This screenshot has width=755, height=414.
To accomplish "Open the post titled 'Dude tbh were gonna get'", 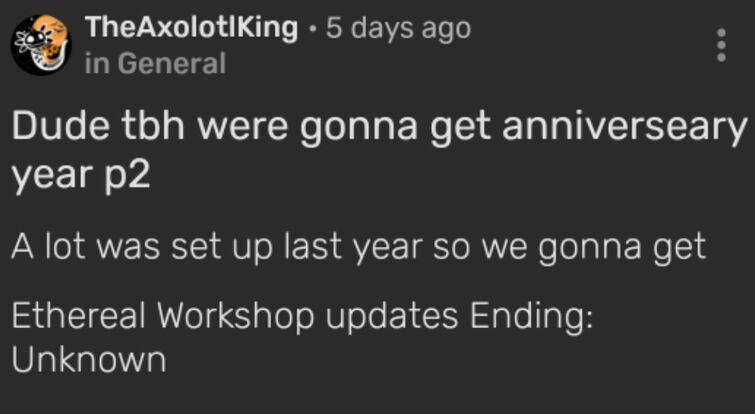I will coord(379,150).
